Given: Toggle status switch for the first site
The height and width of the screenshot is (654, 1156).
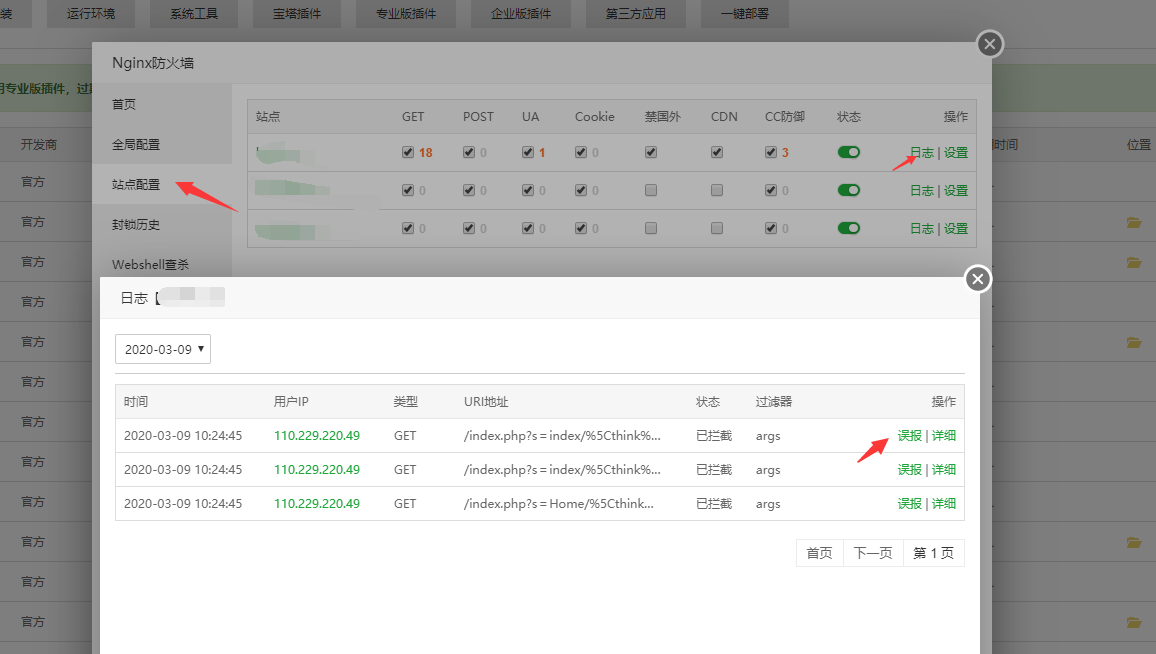Looking at the screenshot, I should pyautogui.click(x=849, y=152).
